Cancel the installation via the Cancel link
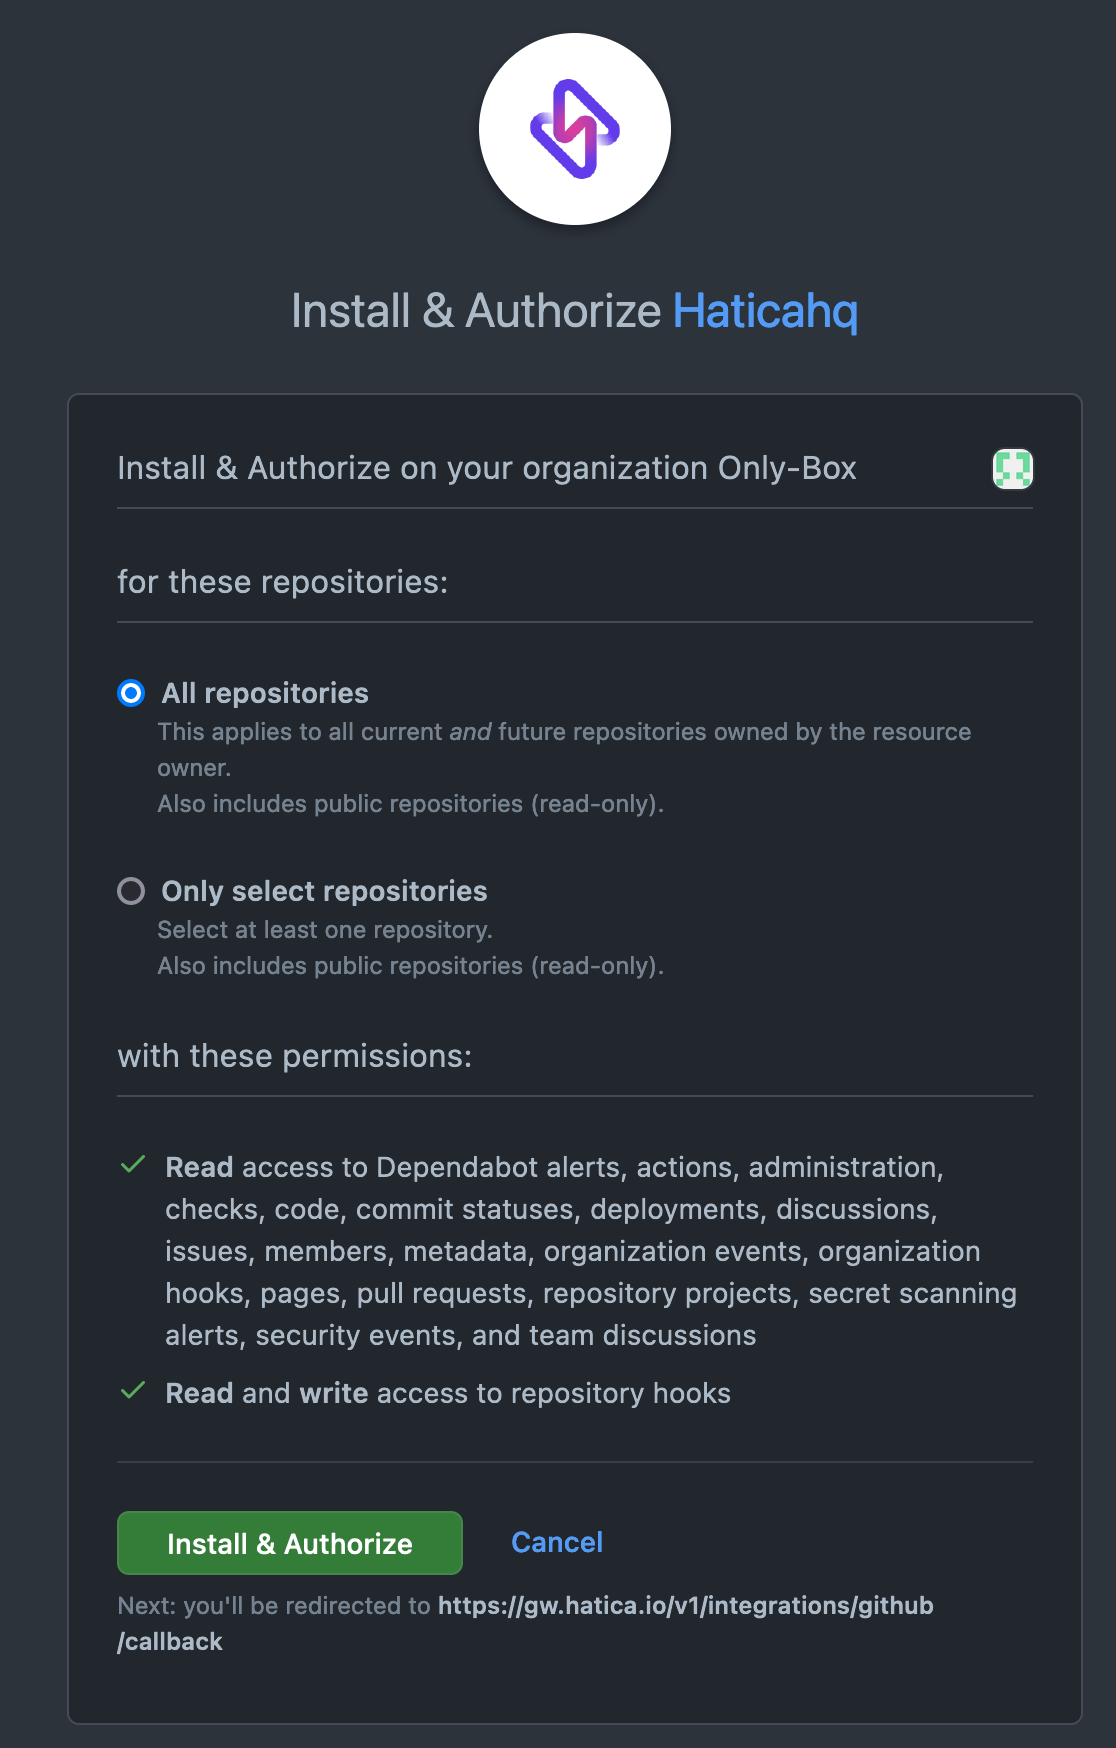The image size is (1116, 1748). tap(557, 1542)
